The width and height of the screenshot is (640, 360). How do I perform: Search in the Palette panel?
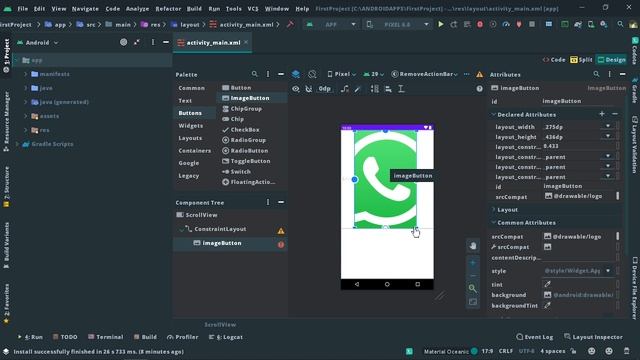tap(254, 74)
